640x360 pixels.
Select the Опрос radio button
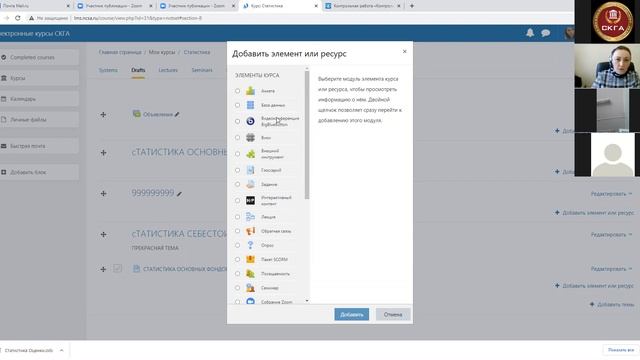coord(238,245)
